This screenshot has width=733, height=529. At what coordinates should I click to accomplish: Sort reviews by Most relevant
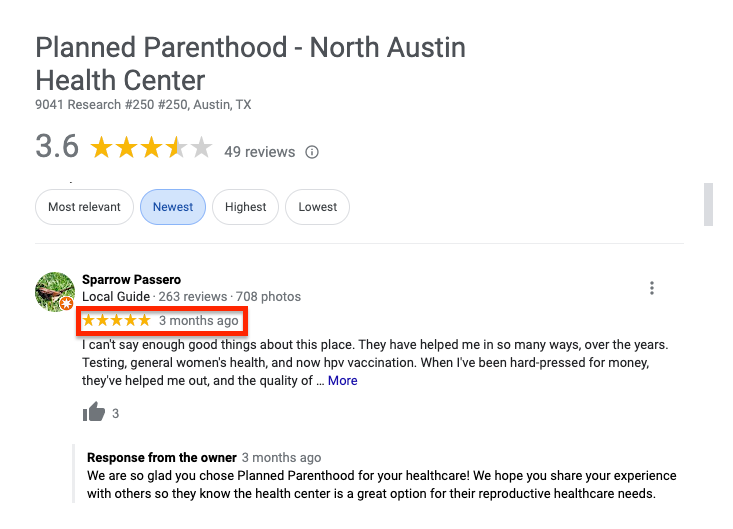tap(84, 207)
